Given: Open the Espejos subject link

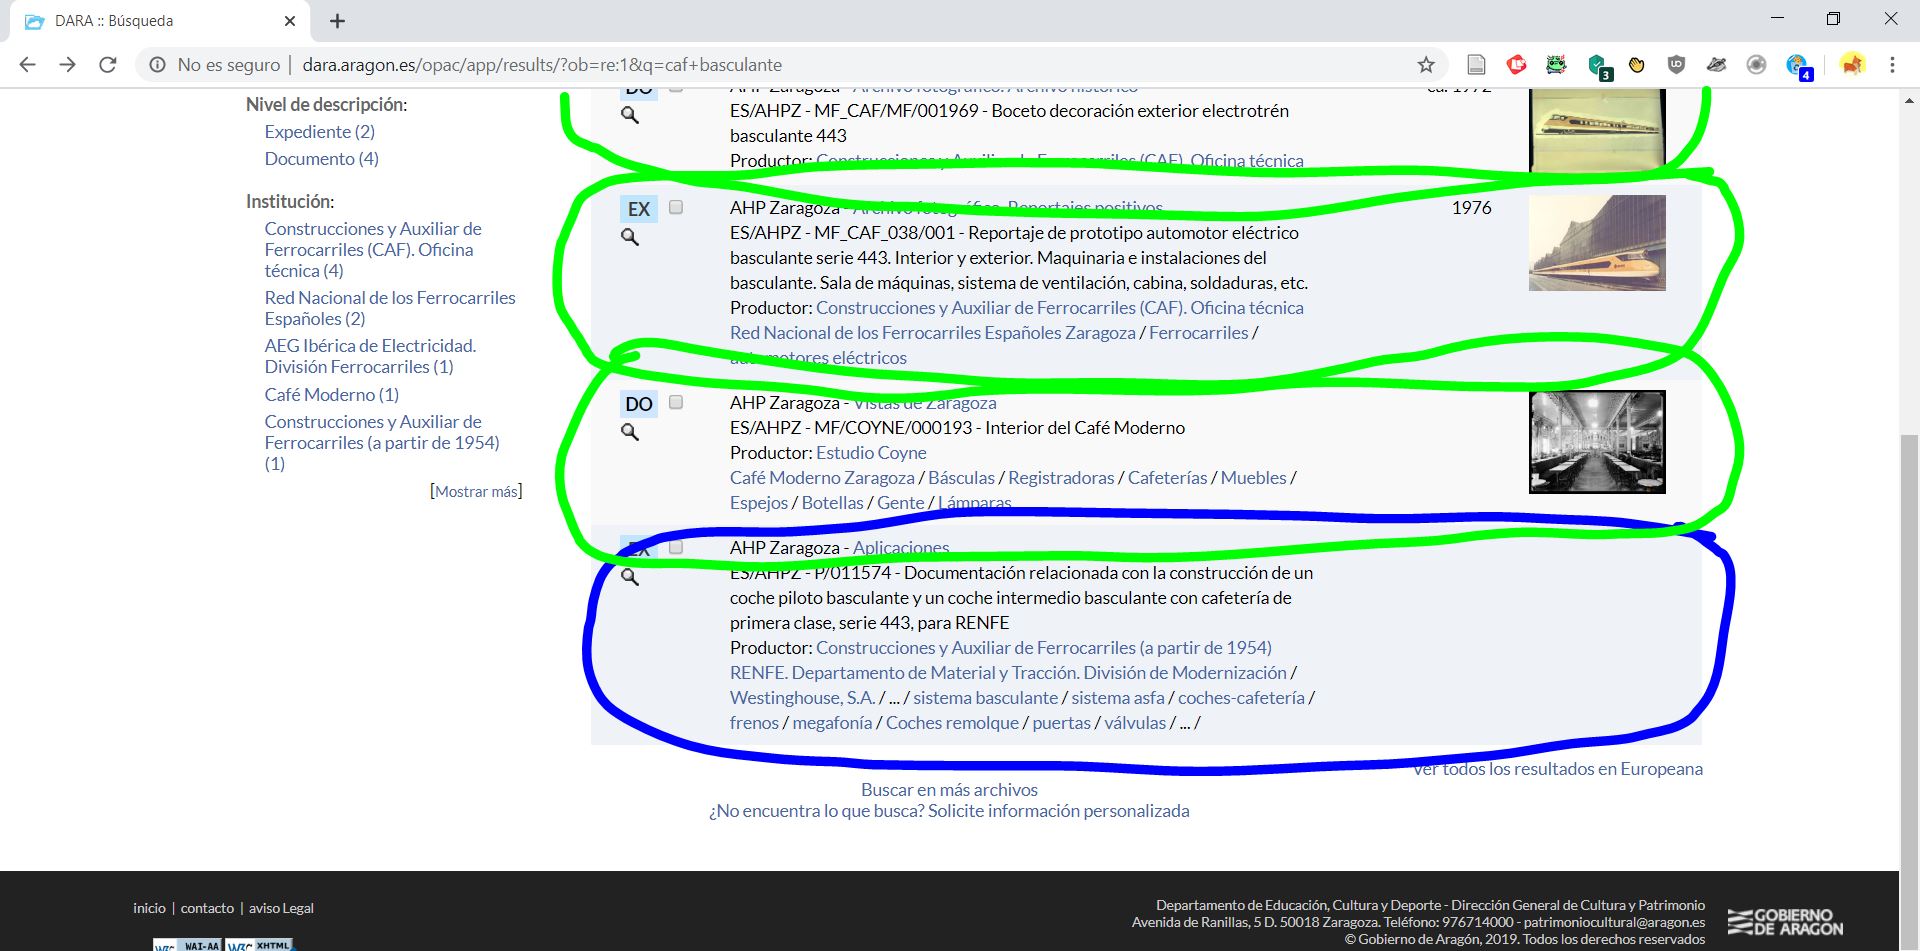Looking at the screenshot, I should [x=759, y=503].
